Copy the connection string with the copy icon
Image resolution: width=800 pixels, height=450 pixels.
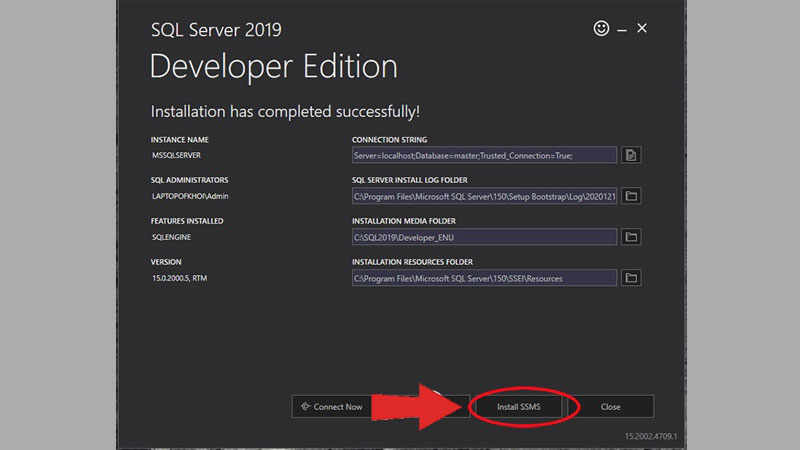631,155
